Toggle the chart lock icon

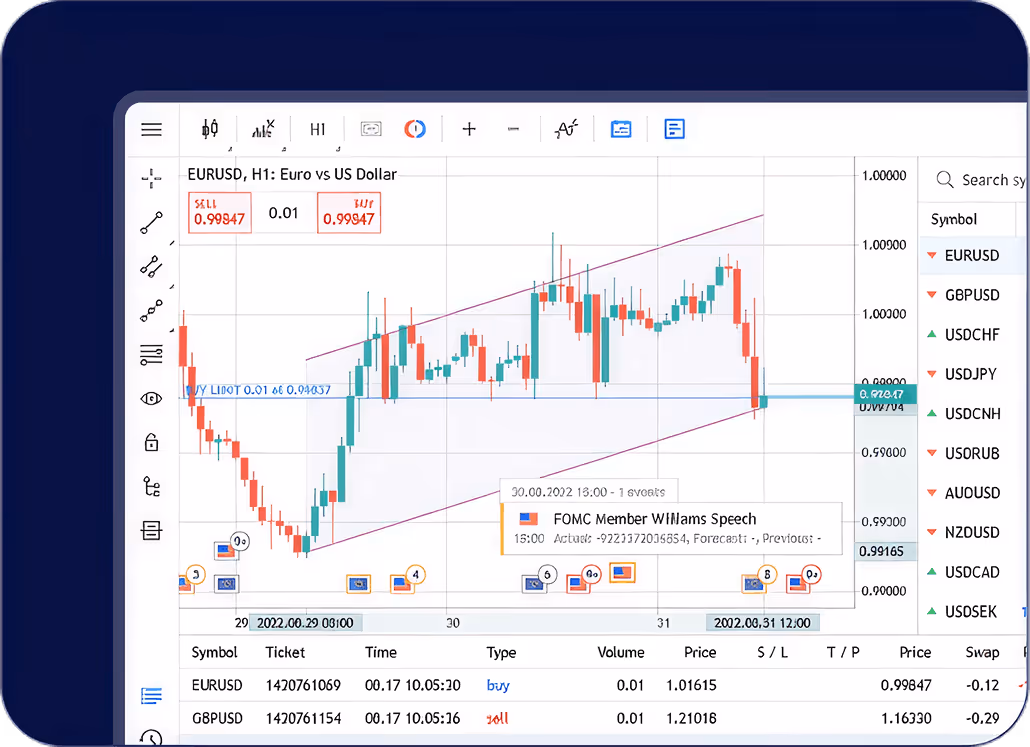(x=151, y=442)
